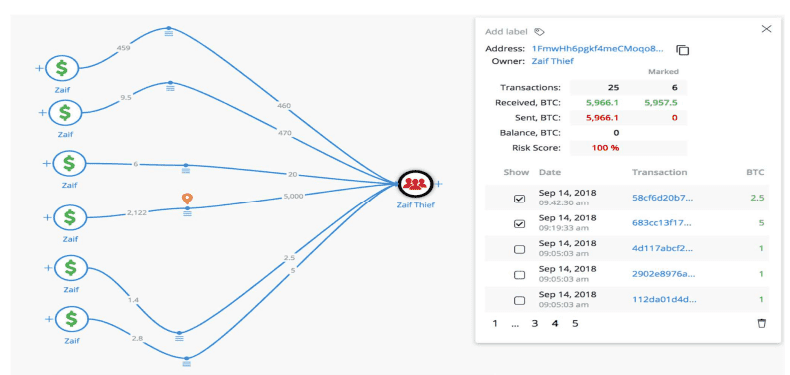Go to page 3 of transactions
This screenshot has height=375, width=790.
535,324
